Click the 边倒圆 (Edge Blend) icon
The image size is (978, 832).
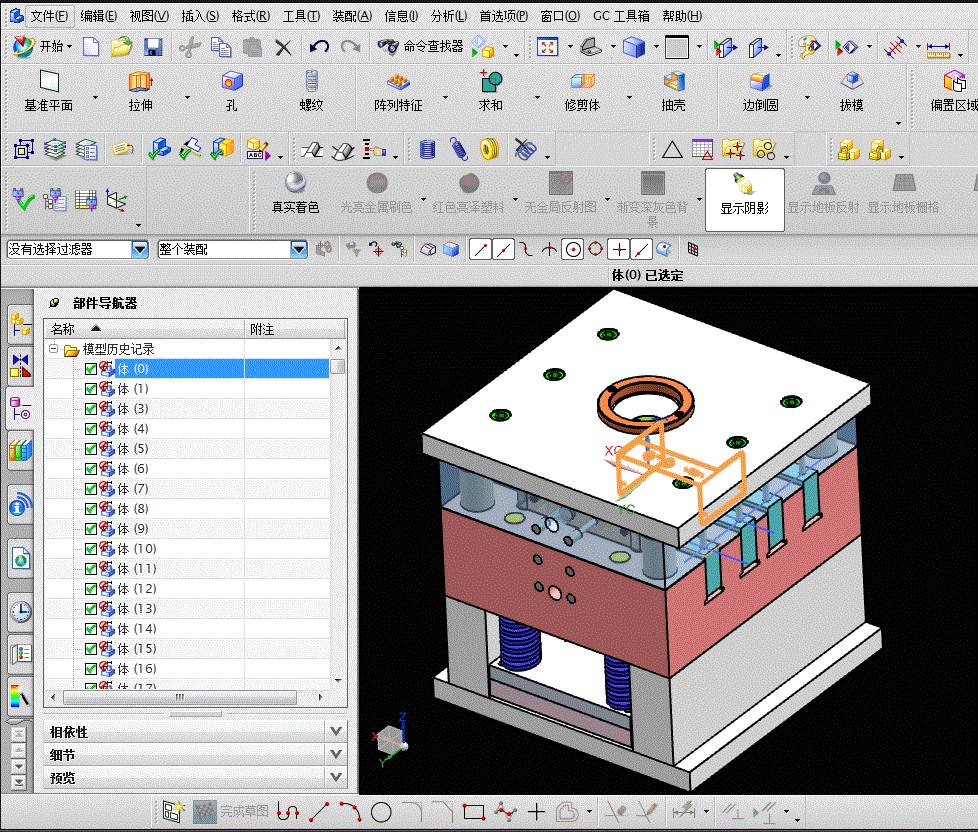tap(760, 83)
